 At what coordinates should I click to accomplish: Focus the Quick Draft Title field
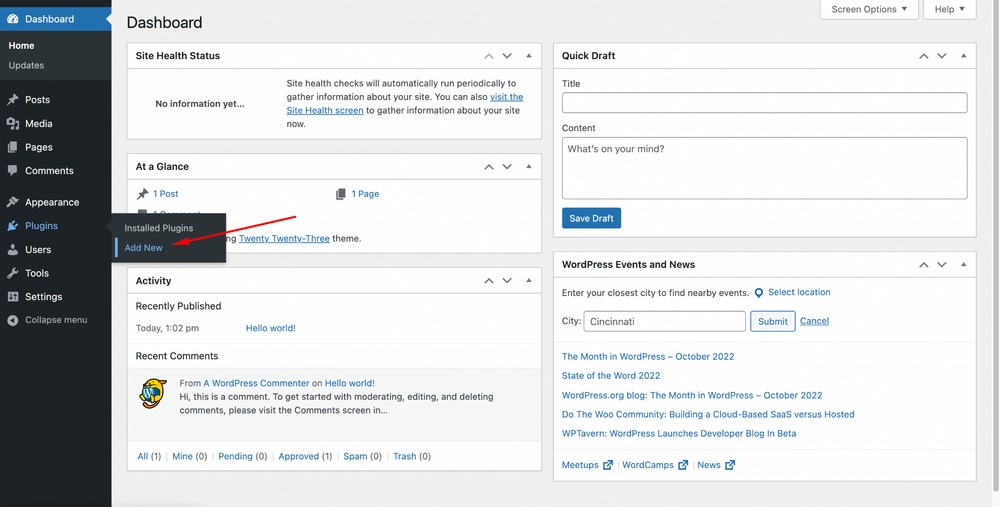pos(764,102)
